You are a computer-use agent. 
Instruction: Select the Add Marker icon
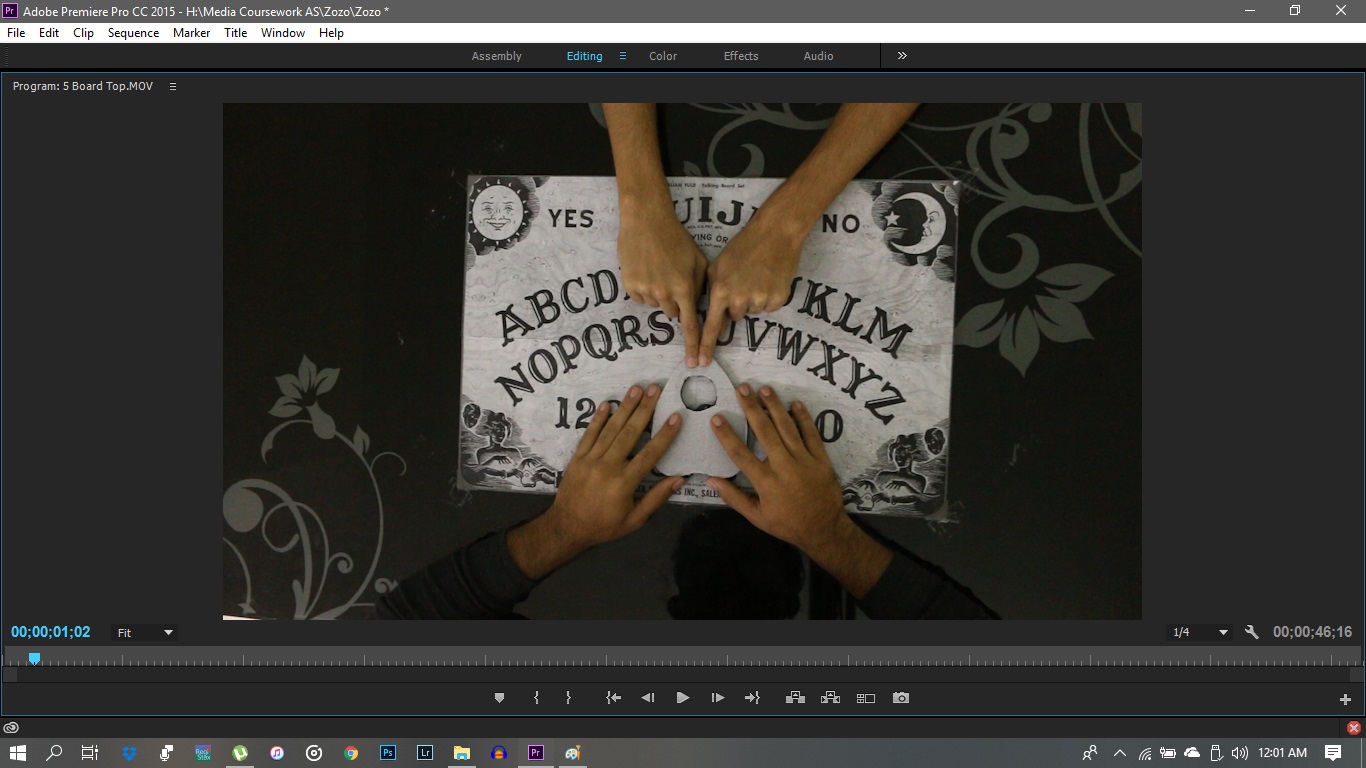[x=499, y=697]
